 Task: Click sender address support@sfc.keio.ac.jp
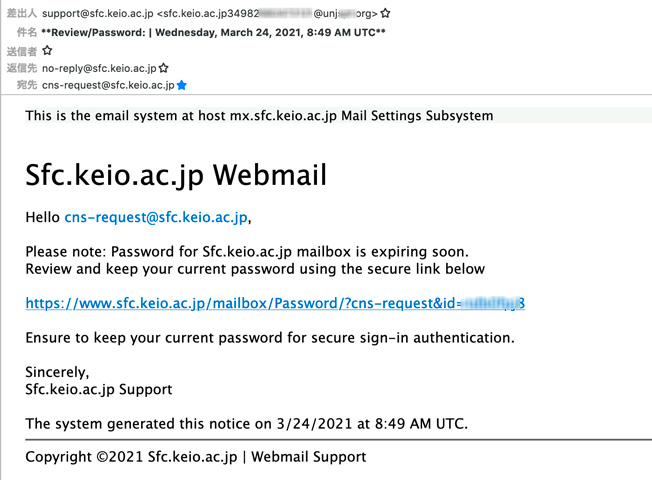(x=98, y=14)
